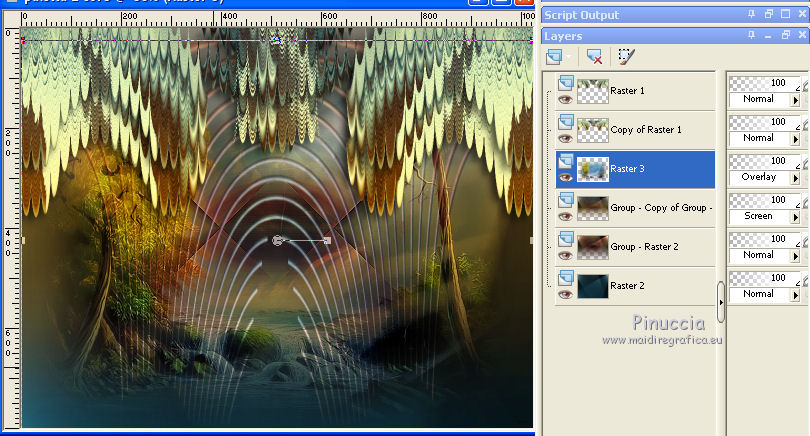Adjust opacity slider of Raster 2 layer

coord(765,278)
